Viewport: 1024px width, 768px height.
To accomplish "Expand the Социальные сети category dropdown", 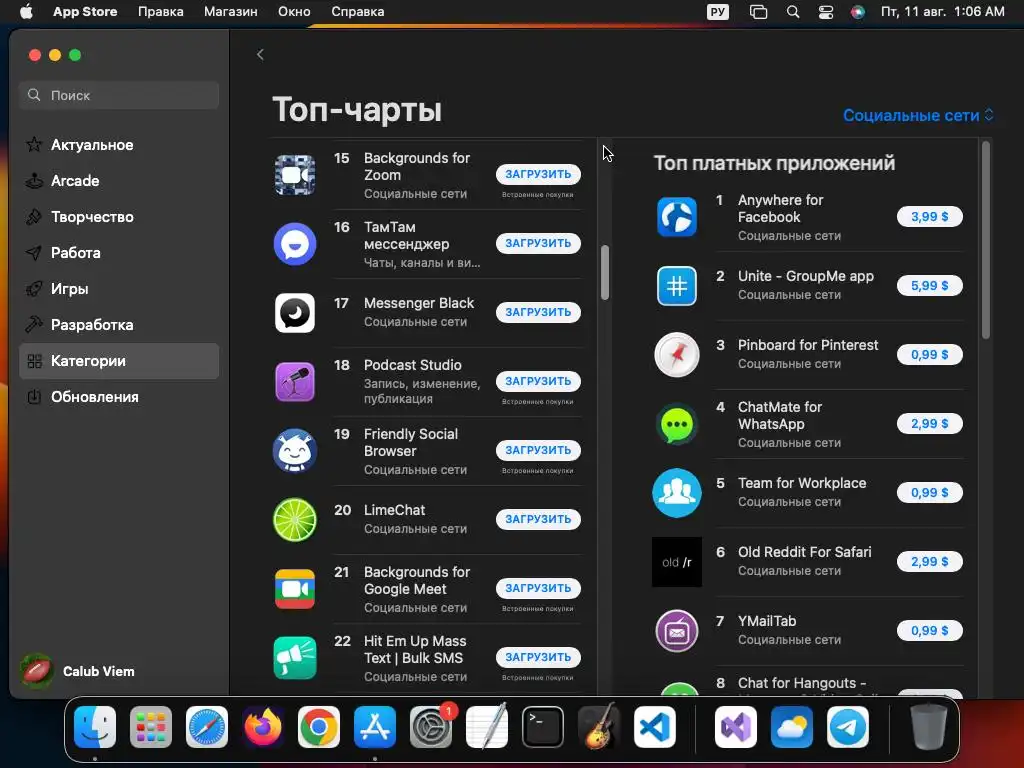I will [918, 116].
